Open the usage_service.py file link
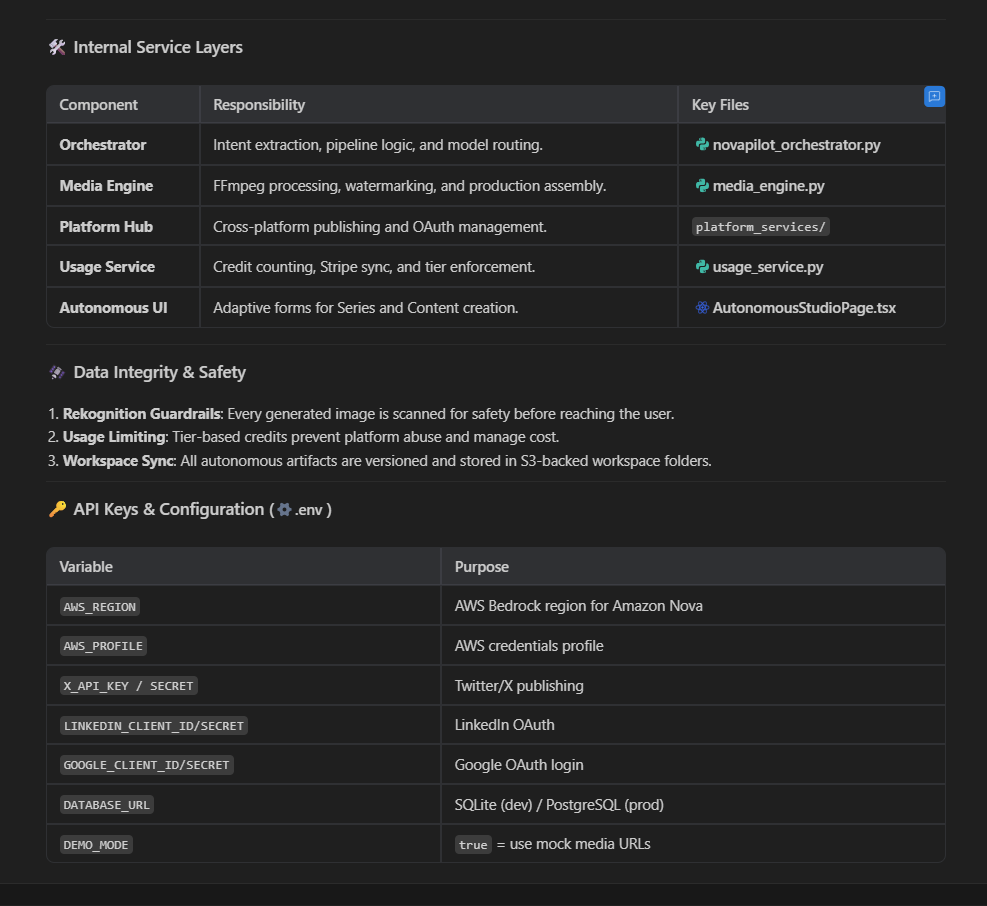 pos(768,267)
